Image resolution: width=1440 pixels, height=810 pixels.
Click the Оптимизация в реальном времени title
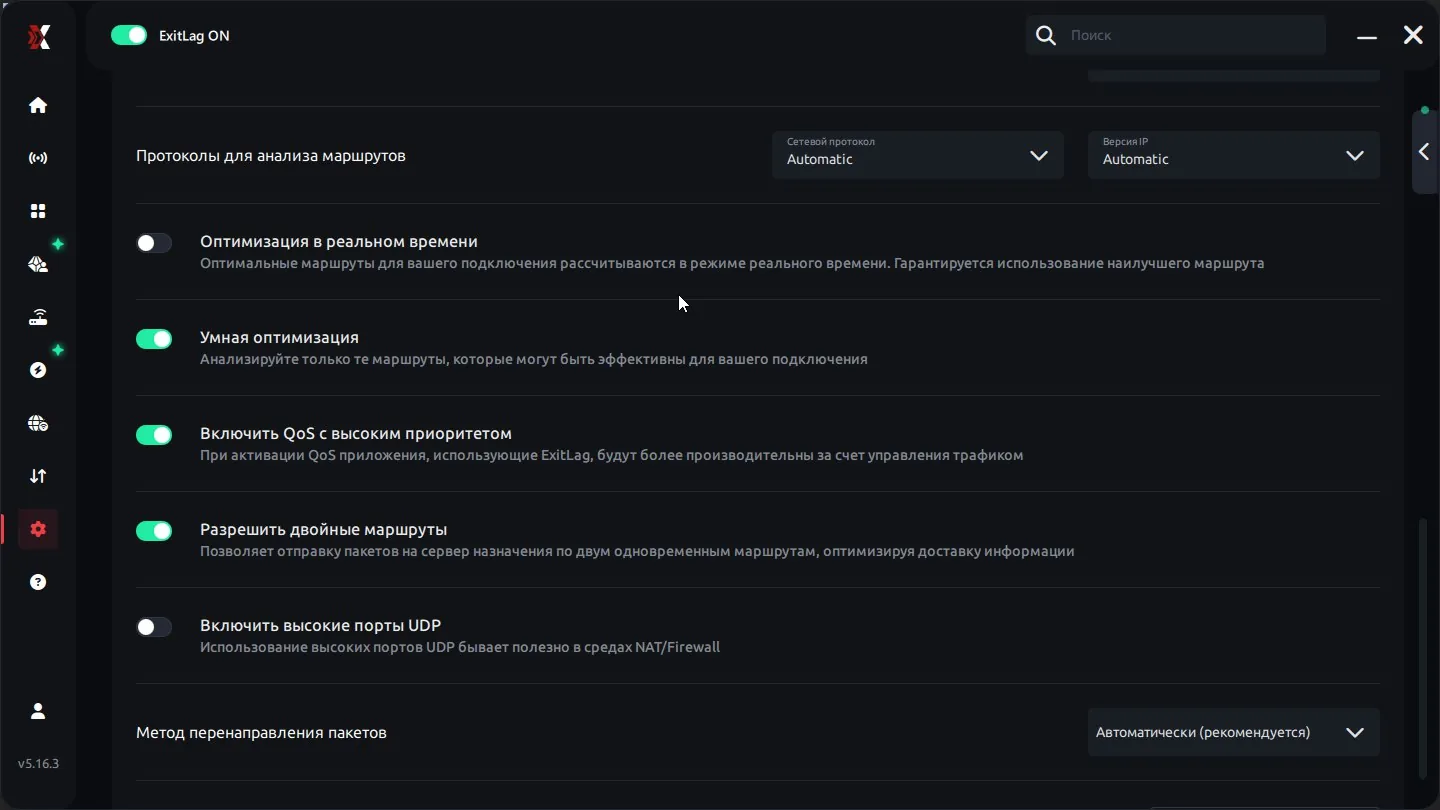point(339,242)
